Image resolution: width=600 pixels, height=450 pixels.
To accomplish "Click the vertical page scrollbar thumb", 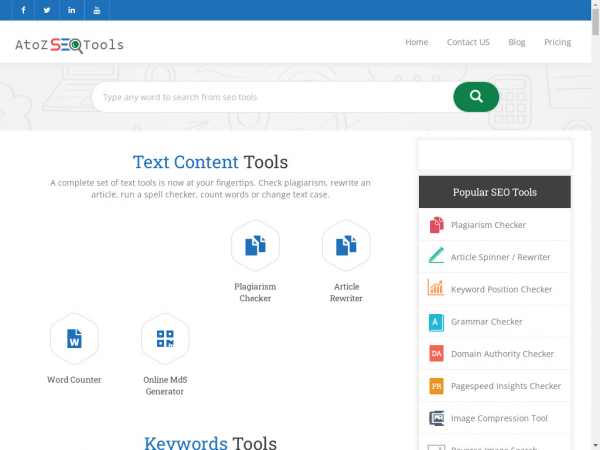I will (595, 21).
